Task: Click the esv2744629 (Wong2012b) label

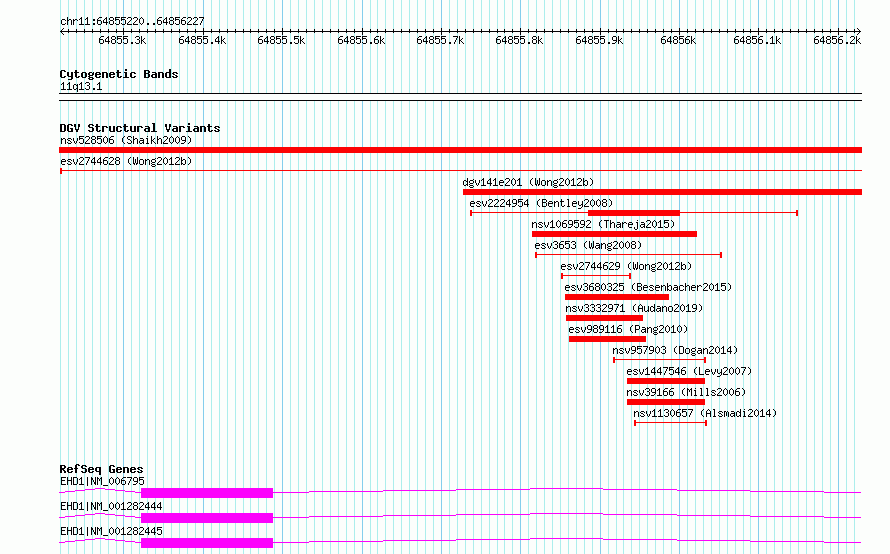Action: (626, 266)
